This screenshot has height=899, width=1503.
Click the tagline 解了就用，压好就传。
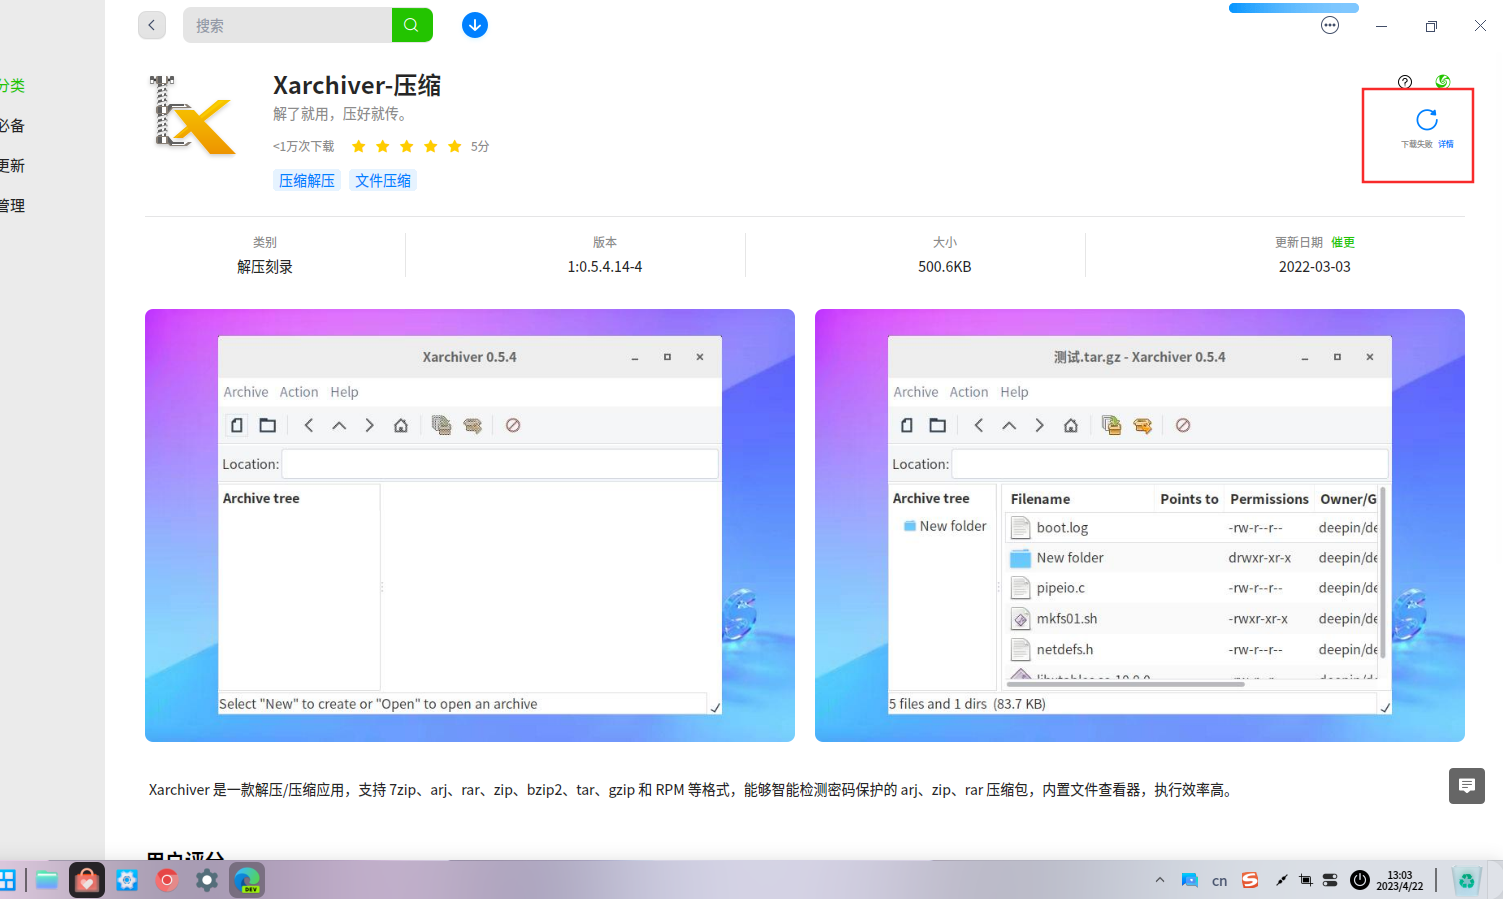pos(341,114)
